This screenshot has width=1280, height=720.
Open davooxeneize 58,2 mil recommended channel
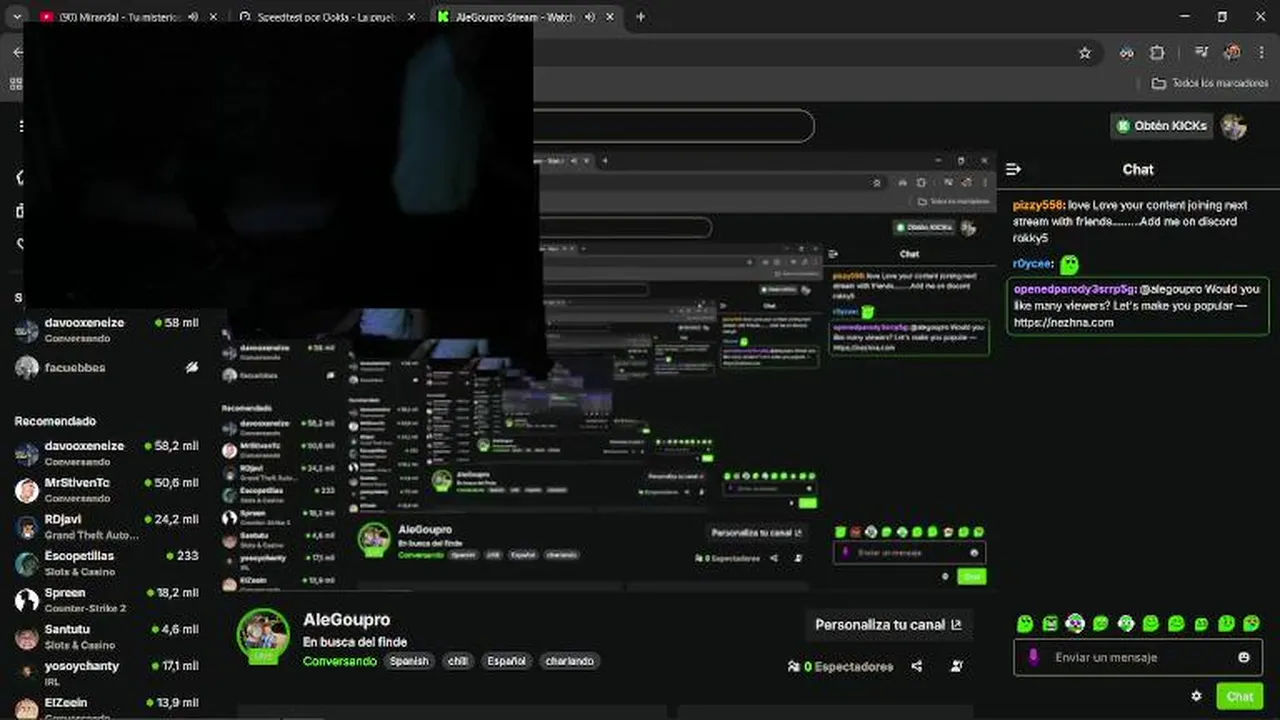click(x=108, y=453)
